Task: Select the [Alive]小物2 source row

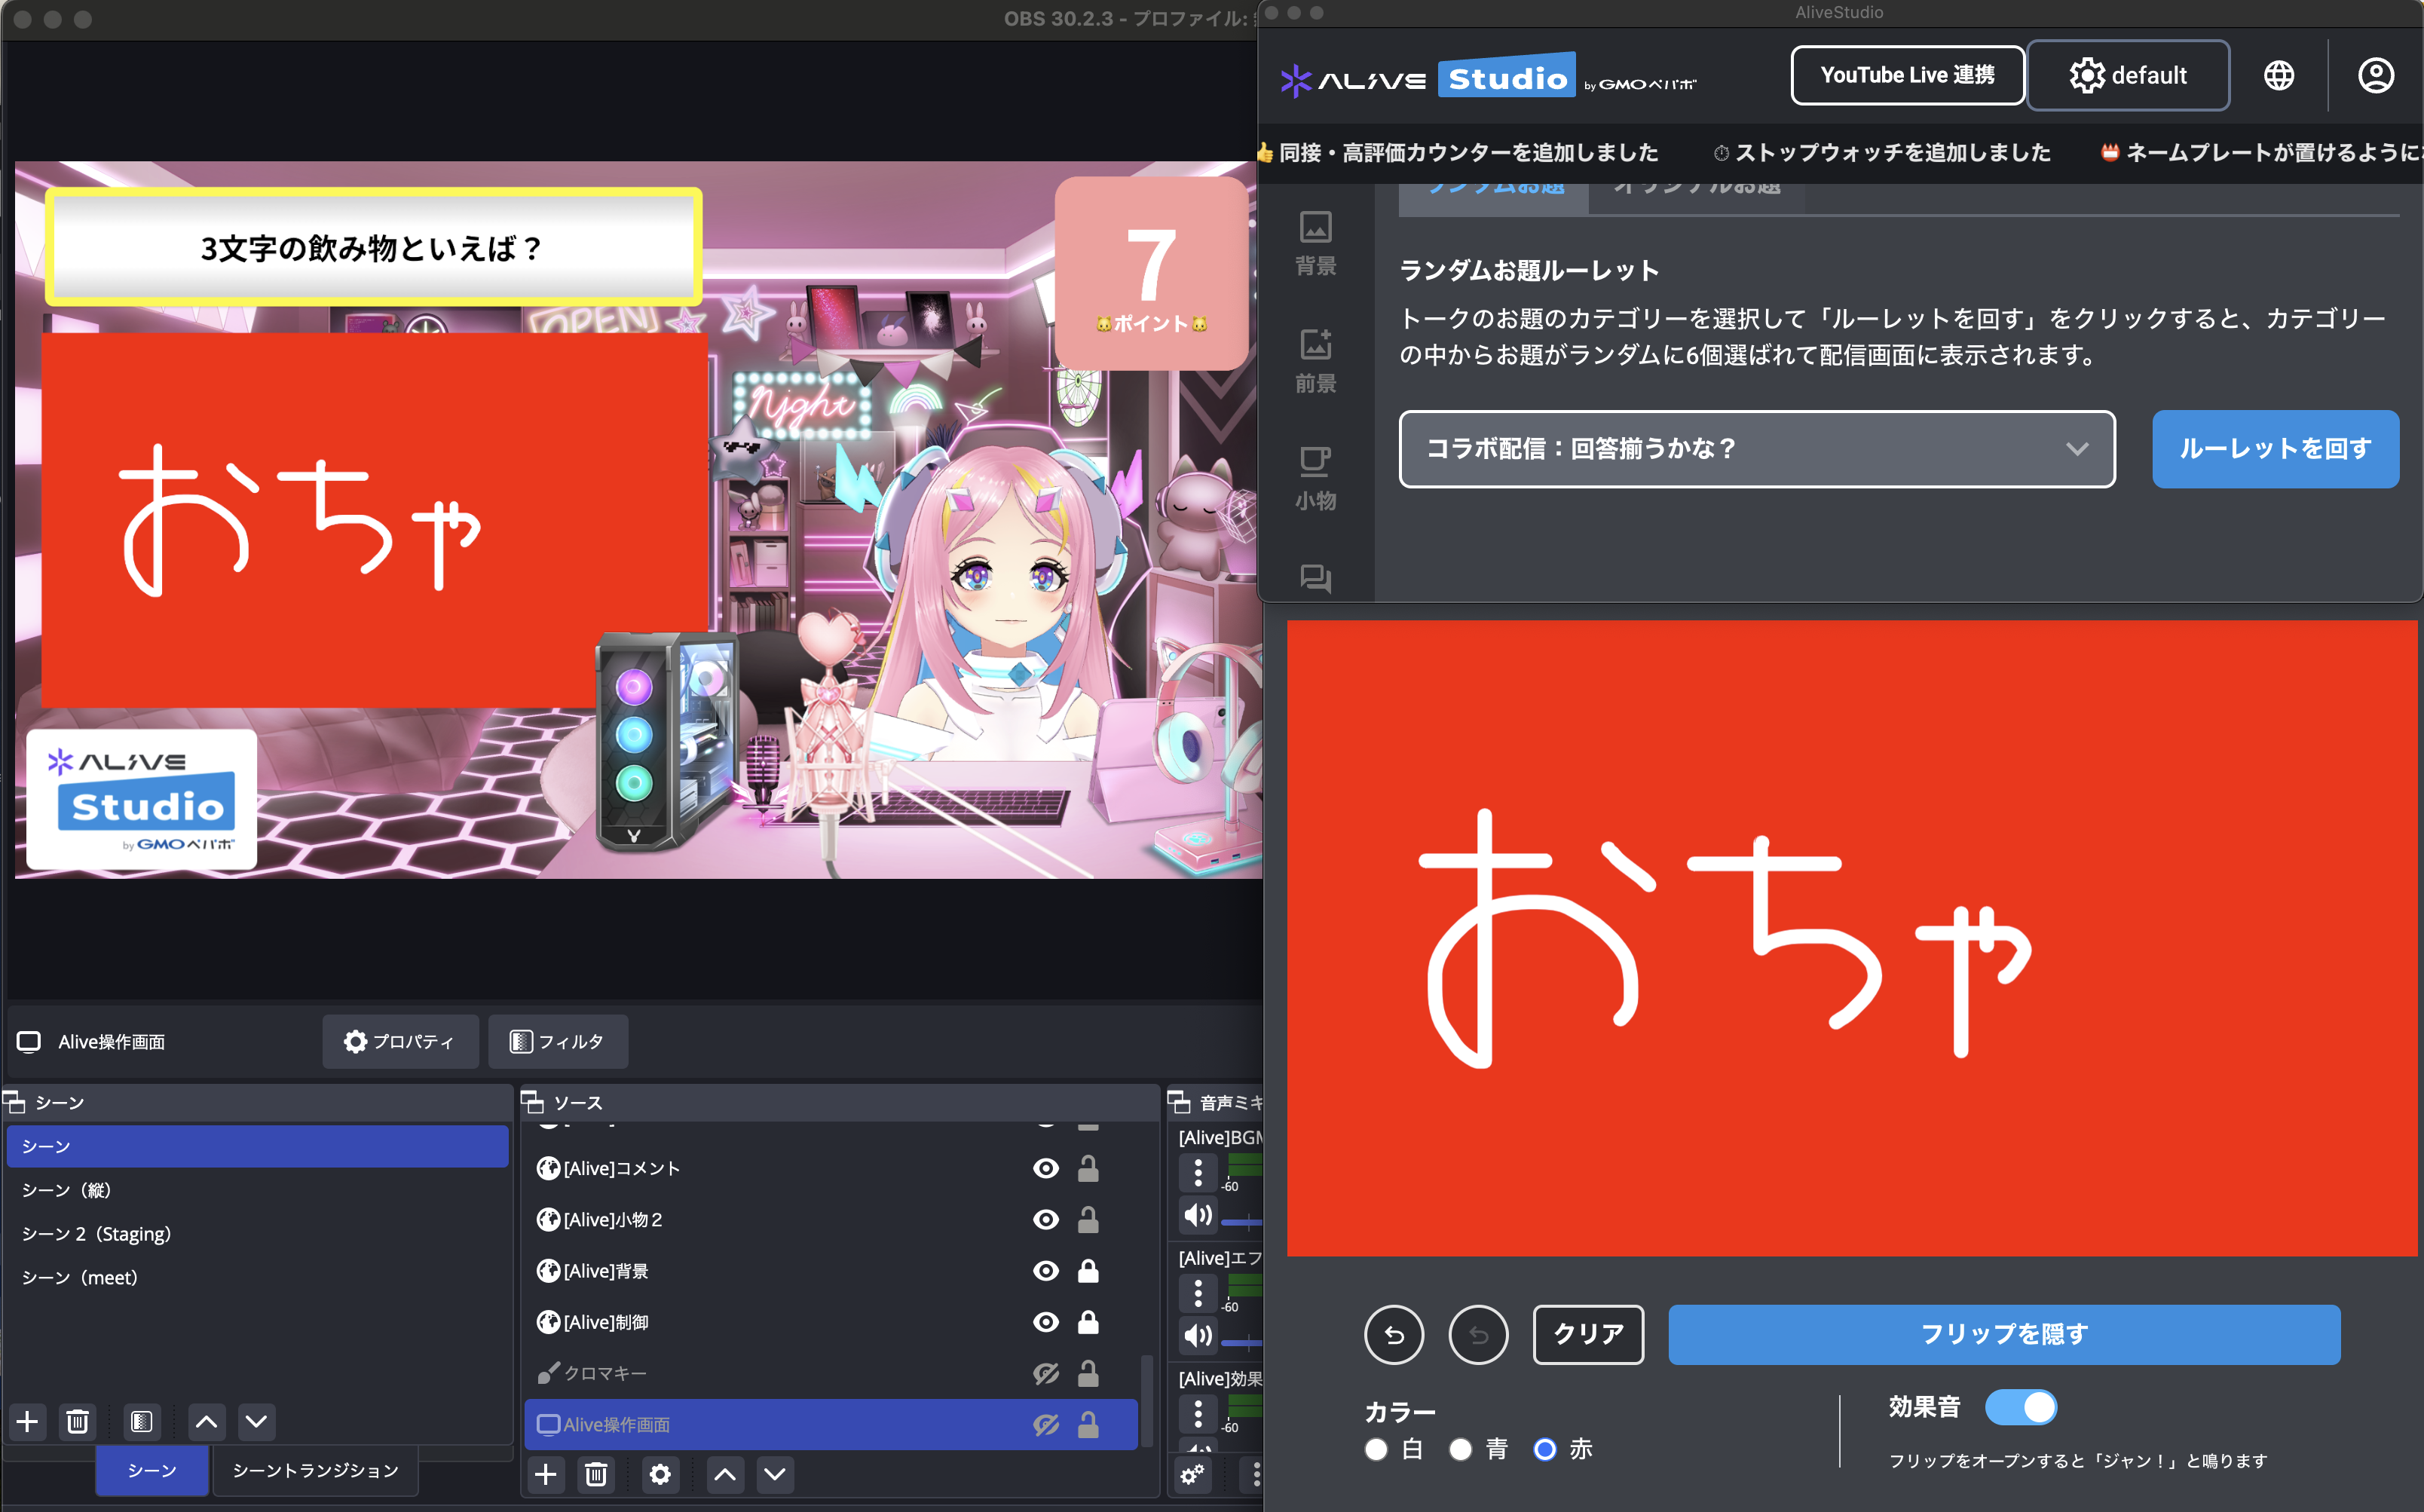Action: [x=830, y=1219]
